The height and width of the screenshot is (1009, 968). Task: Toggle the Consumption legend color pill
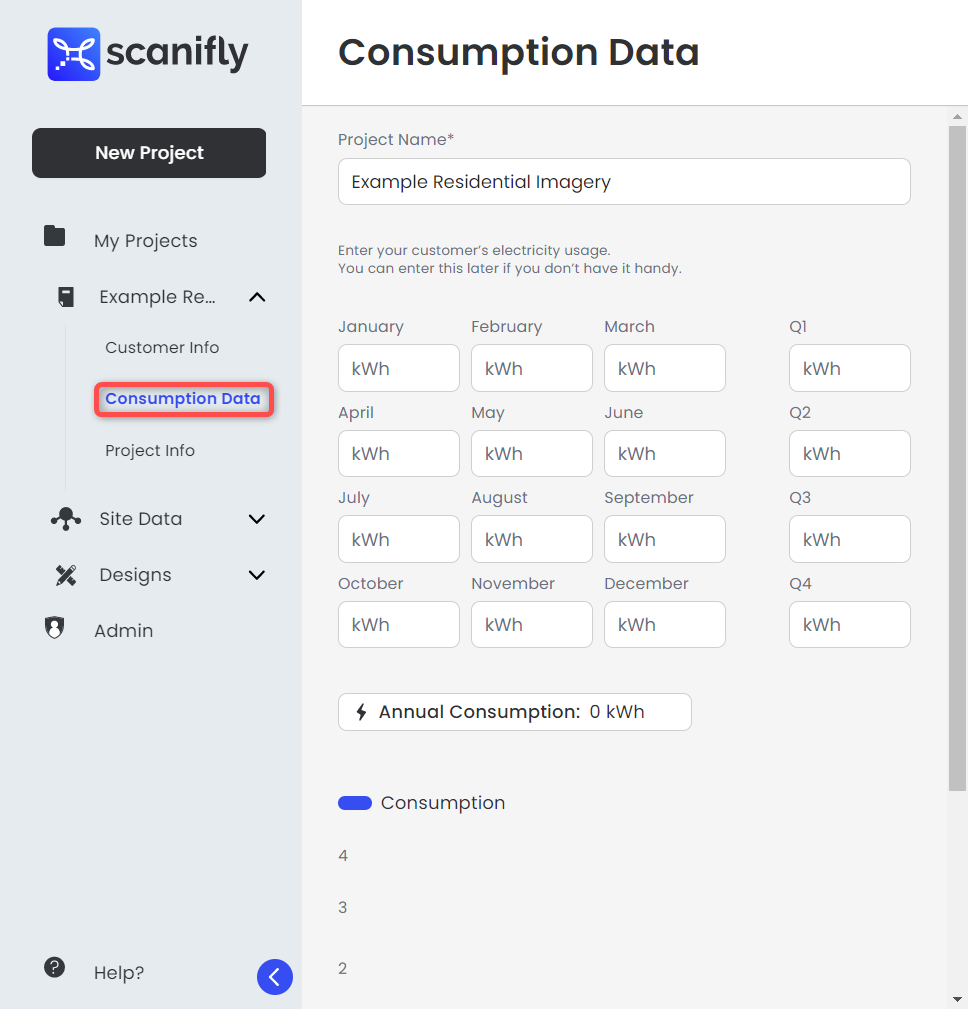355,802
